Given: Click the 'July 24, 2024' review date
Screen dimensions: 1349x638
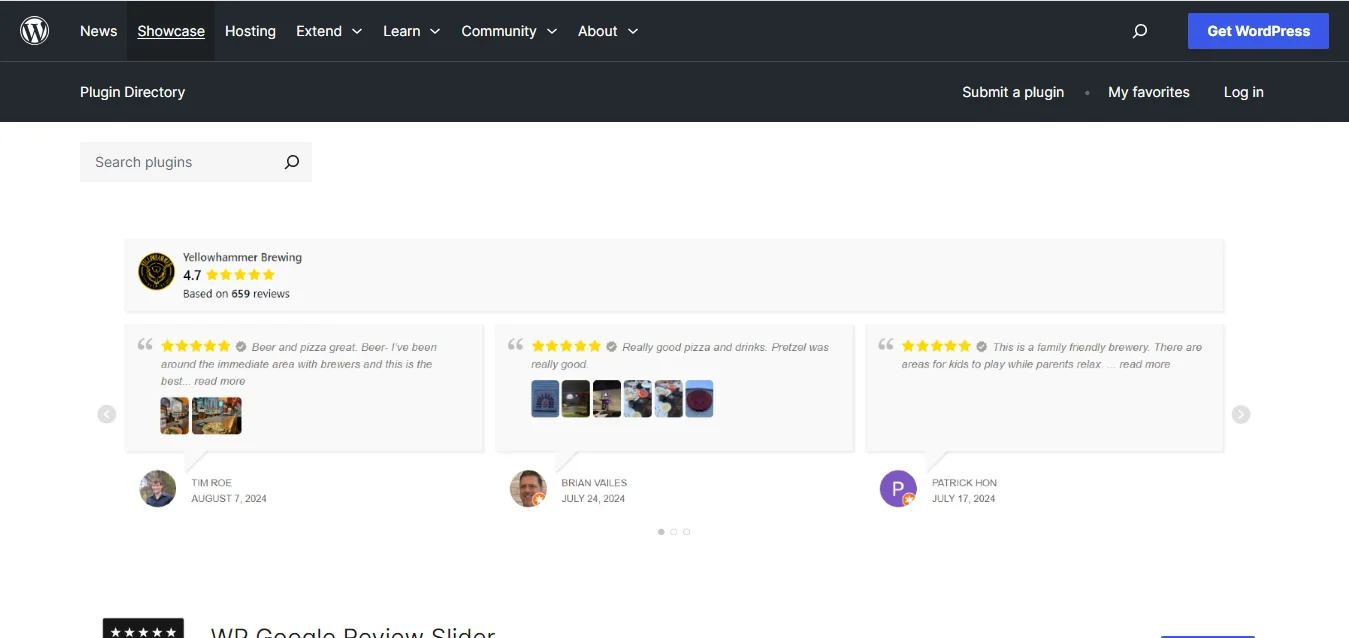Looking at the screenshot, I should point(593,499).
